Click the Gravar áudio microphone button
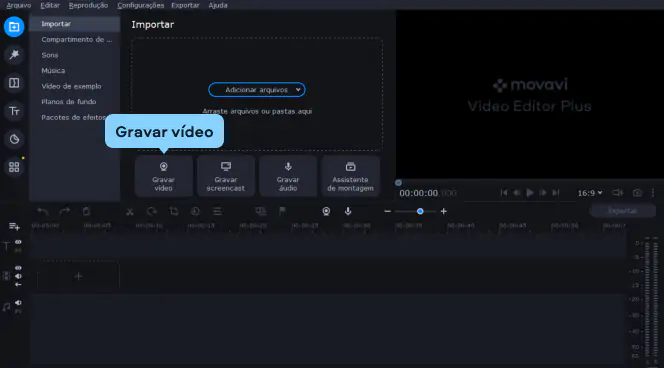The image size is (664, 368). click(288, 176)
